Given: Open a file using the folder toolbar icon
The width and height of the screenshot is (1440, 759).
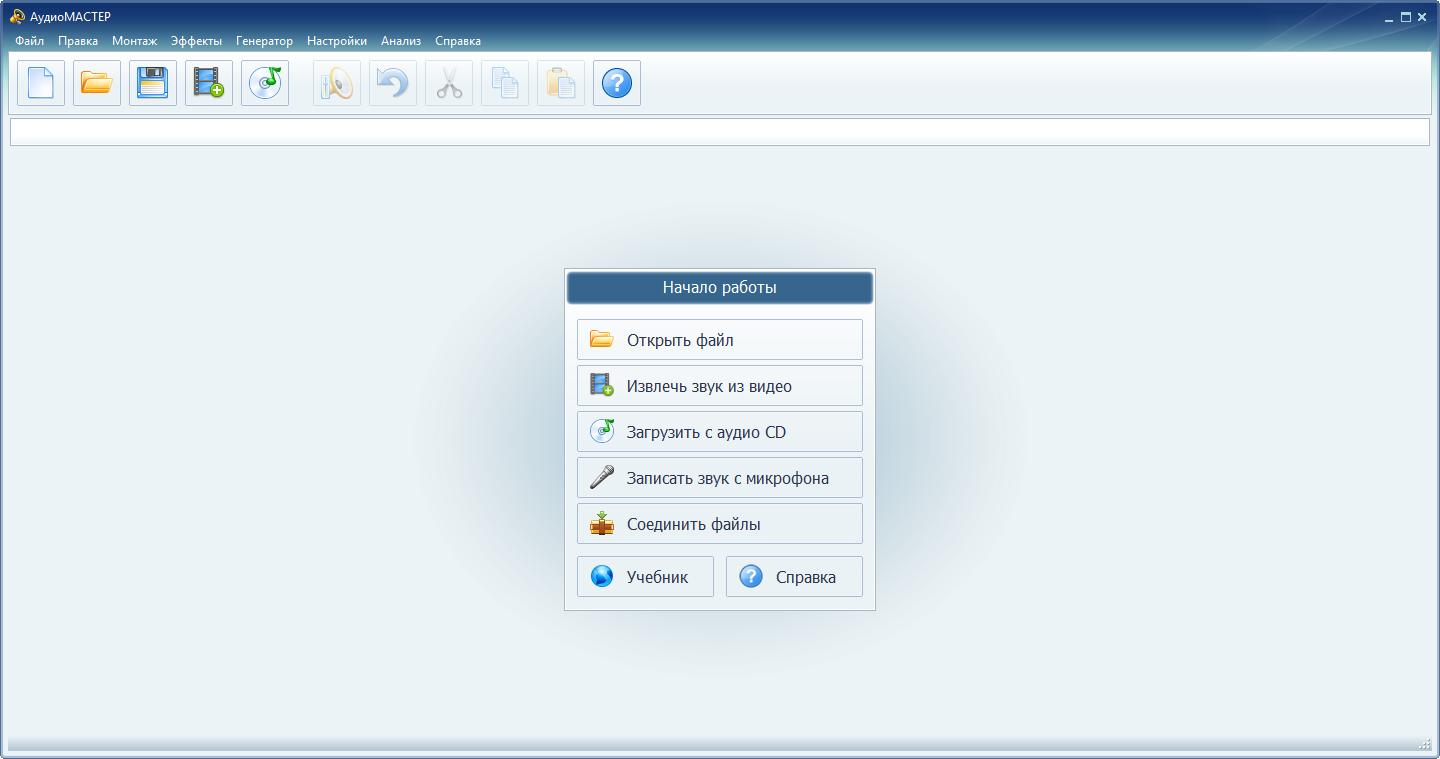Looking at the screenshot, I should click(x=97, y=83).
